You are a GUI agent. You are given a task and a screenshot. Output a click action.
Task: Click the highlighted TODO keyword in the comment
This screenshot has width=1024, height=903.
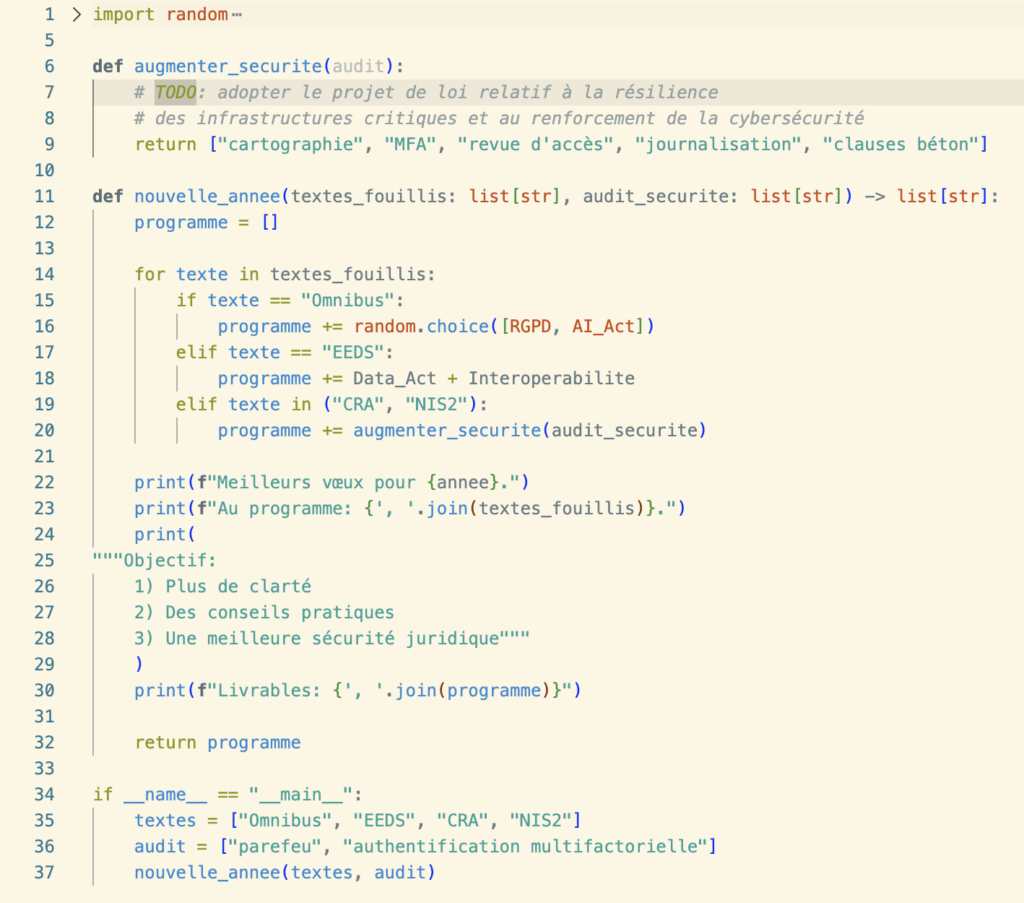[176, 93]
